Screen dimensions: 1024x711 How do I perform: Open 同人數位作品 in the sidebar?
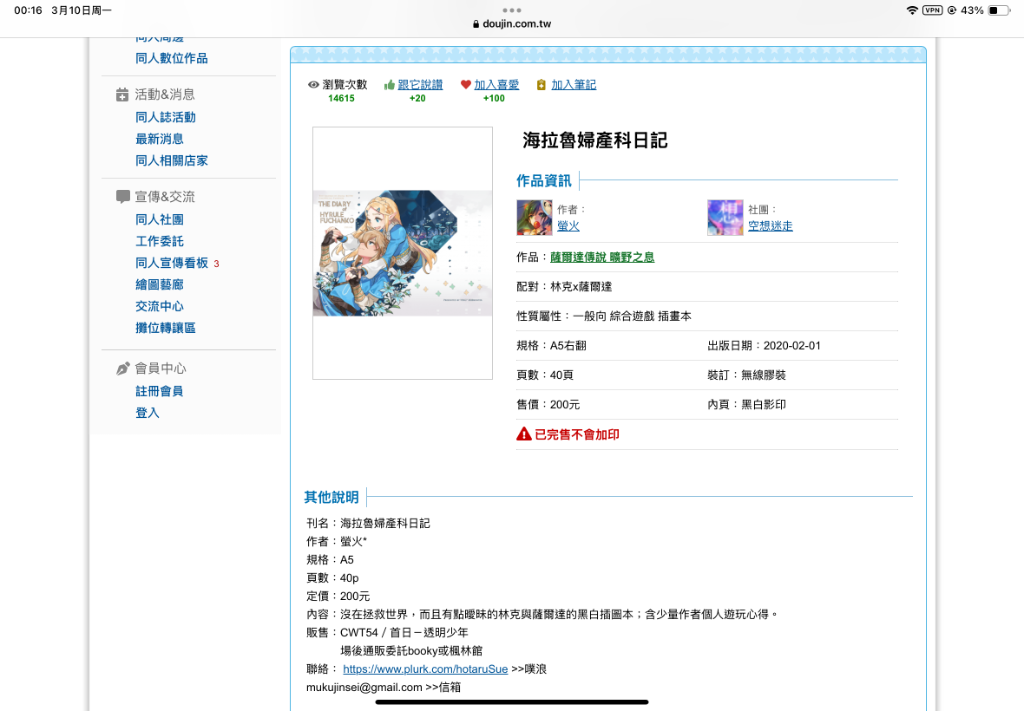coord(172,58)
